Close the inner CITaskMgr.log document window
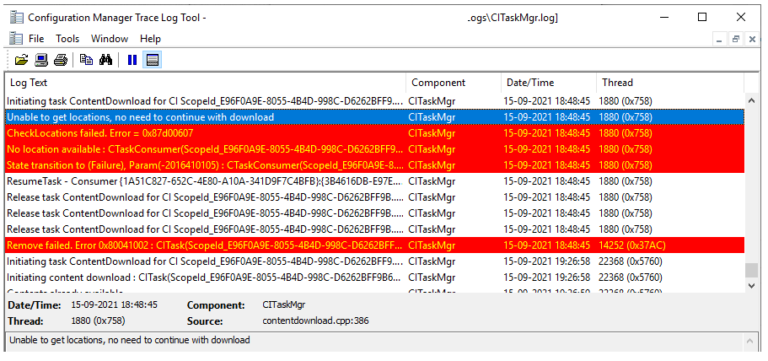The image size is (768, 361). (752, 40)
